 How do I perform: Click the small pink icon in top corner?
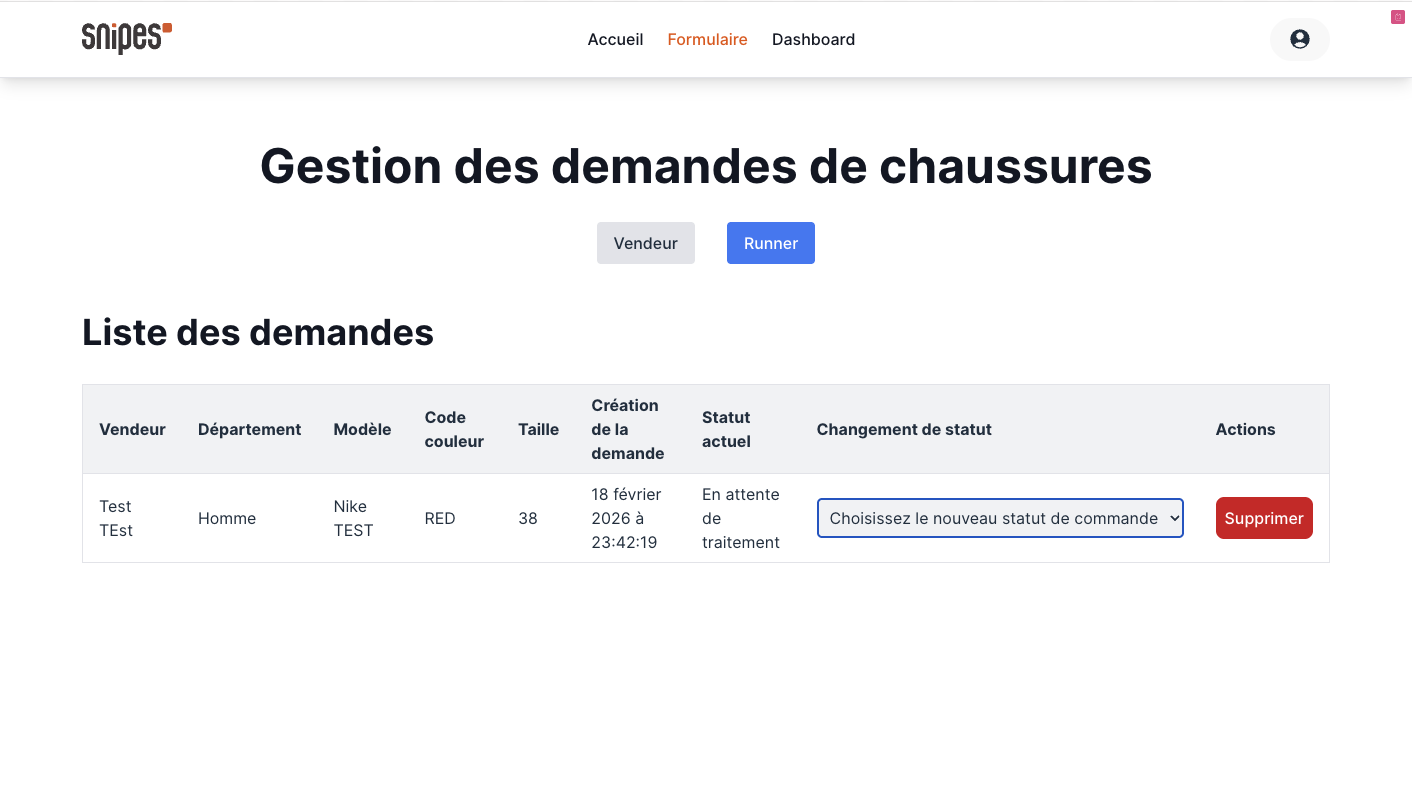pos(1398,17)
